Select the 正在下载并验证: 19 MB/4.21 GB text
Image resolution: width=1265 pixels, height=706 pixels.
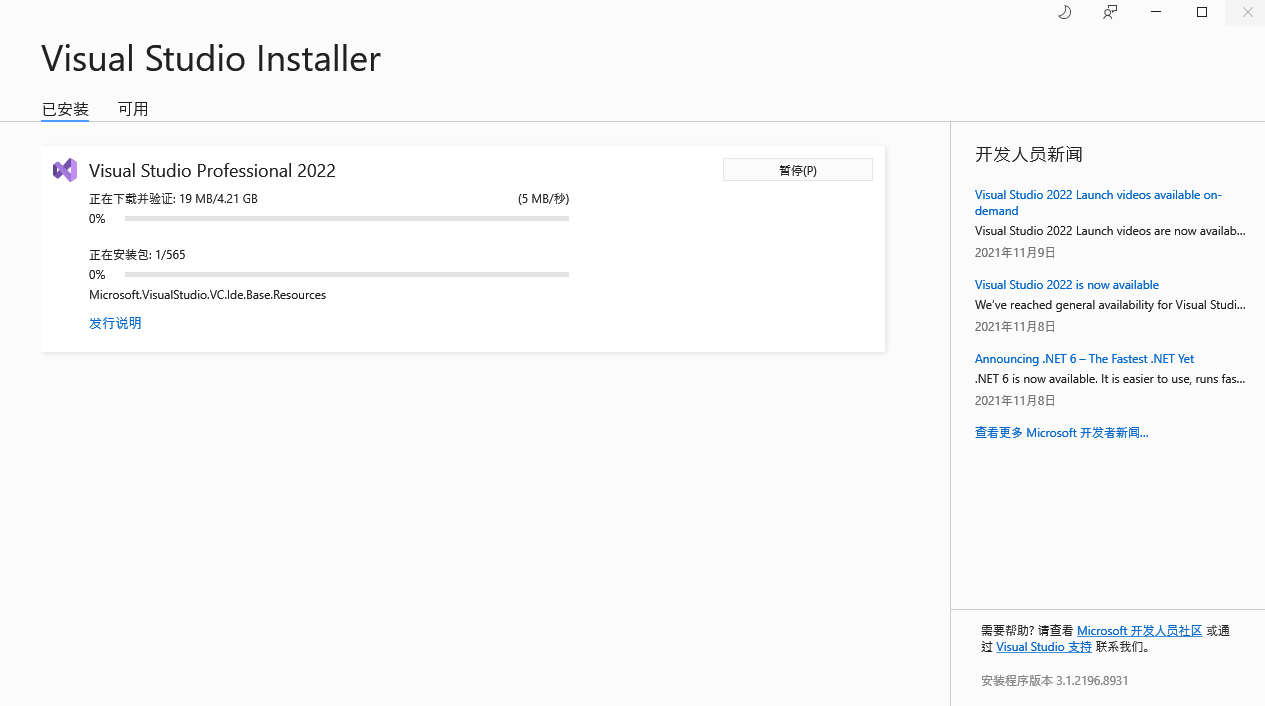coord(173,198)
